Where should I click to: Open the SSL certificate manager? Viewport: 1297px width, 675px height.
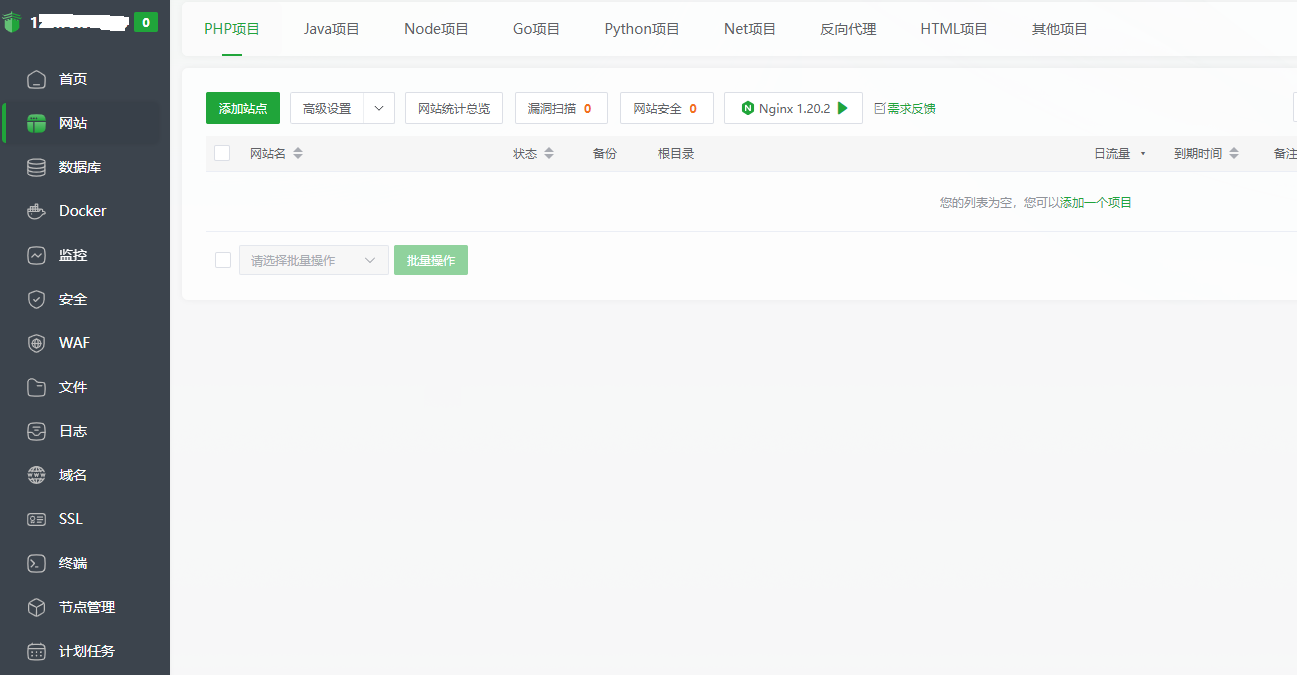pos(69,518)
